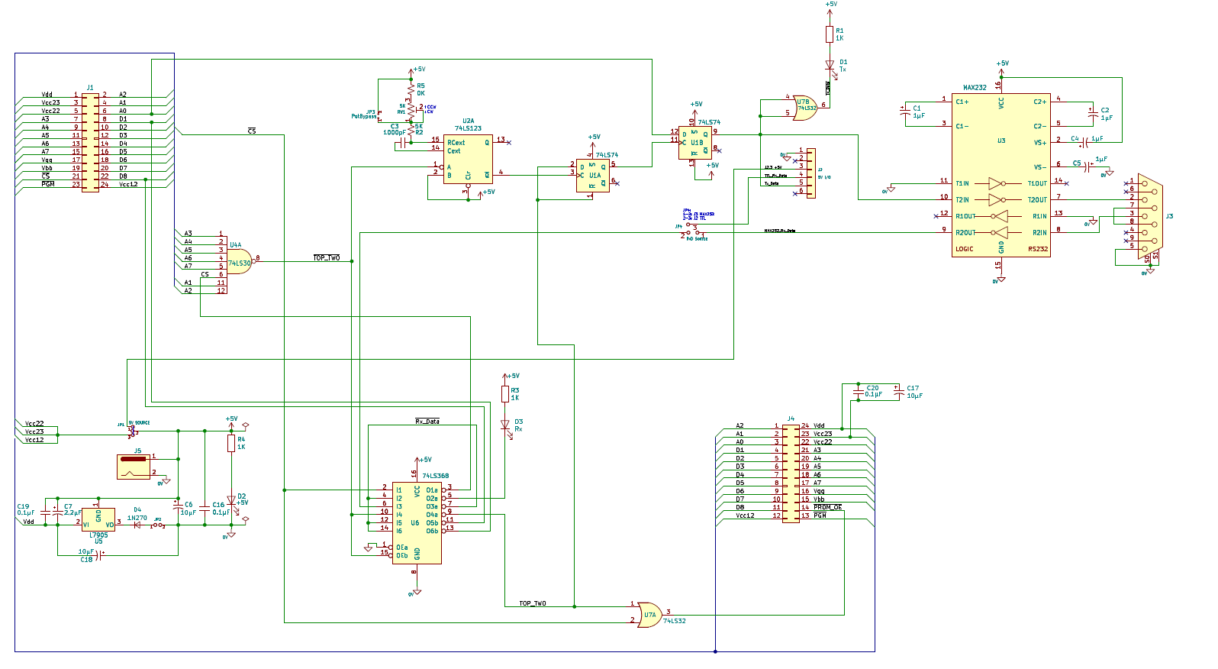Click the DB9 serial connector J3

pos(1147,213)
